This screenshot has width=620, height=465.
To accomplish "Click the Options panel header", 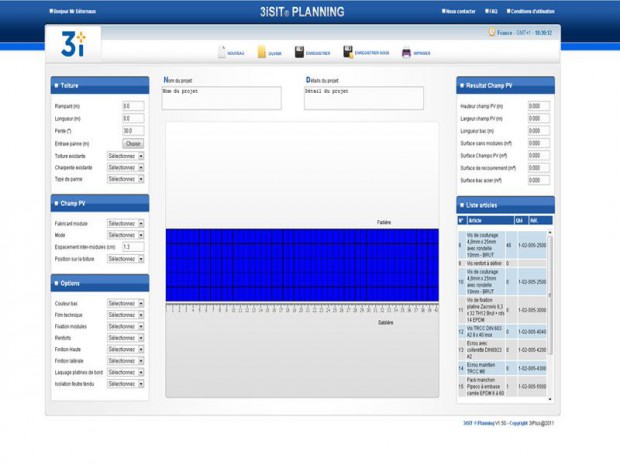I will click(x=100, y=283).
